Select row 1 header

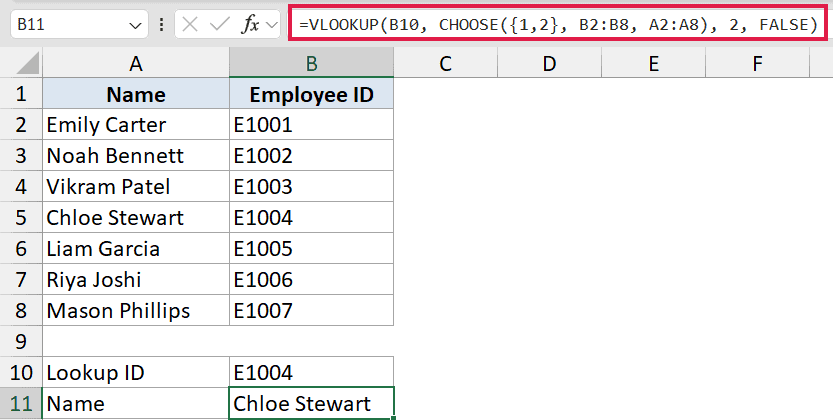point(21,94)
